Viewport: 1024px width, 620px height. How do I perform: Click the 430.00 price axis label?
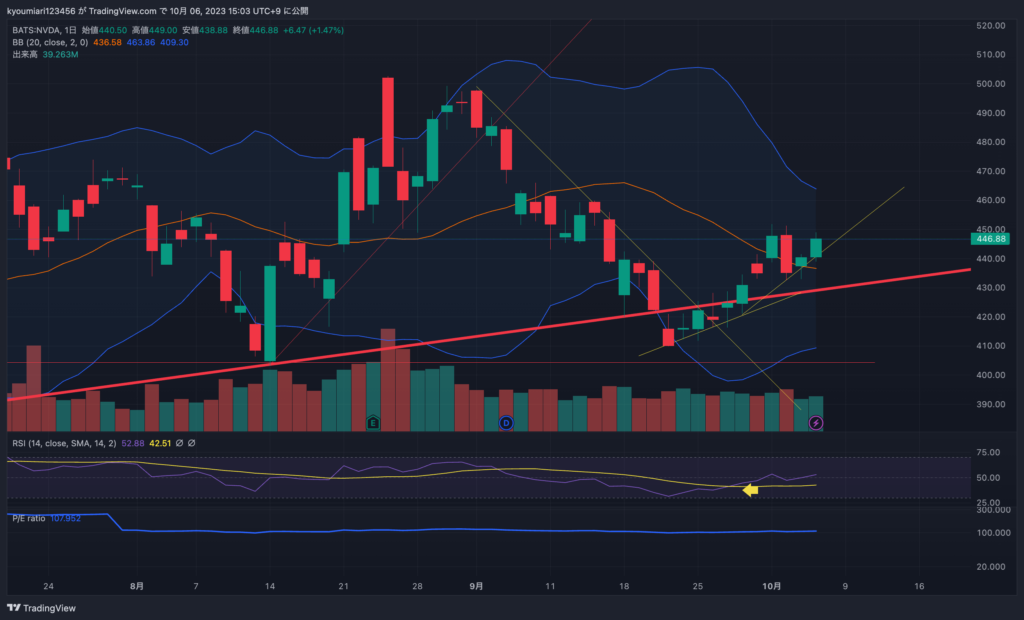coord(991,287)
